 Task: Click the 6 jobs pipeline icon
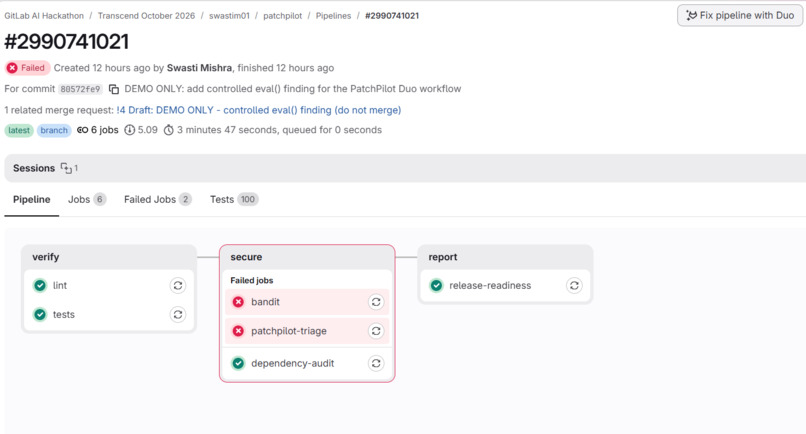[82, 130]
